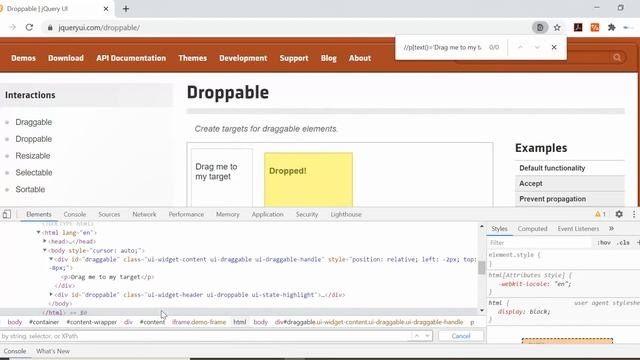Open What's New drawer tab
Viewport: 640px width, 360px height.
click(53, 351)
